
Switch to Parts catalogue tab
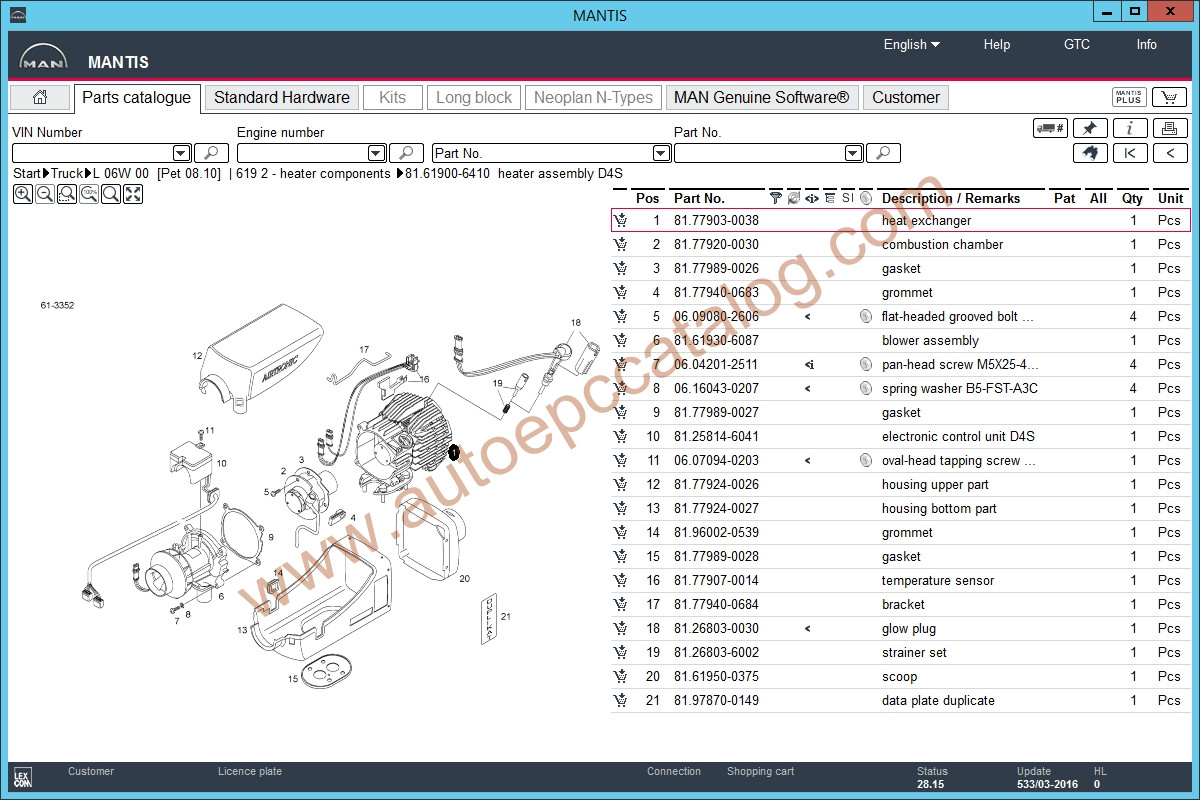click(x=137, y=97)
